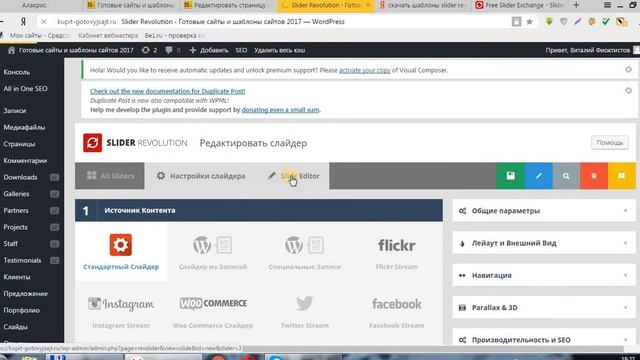Choose the Специальные Записи source
The image size is (640, 360).
304,252
